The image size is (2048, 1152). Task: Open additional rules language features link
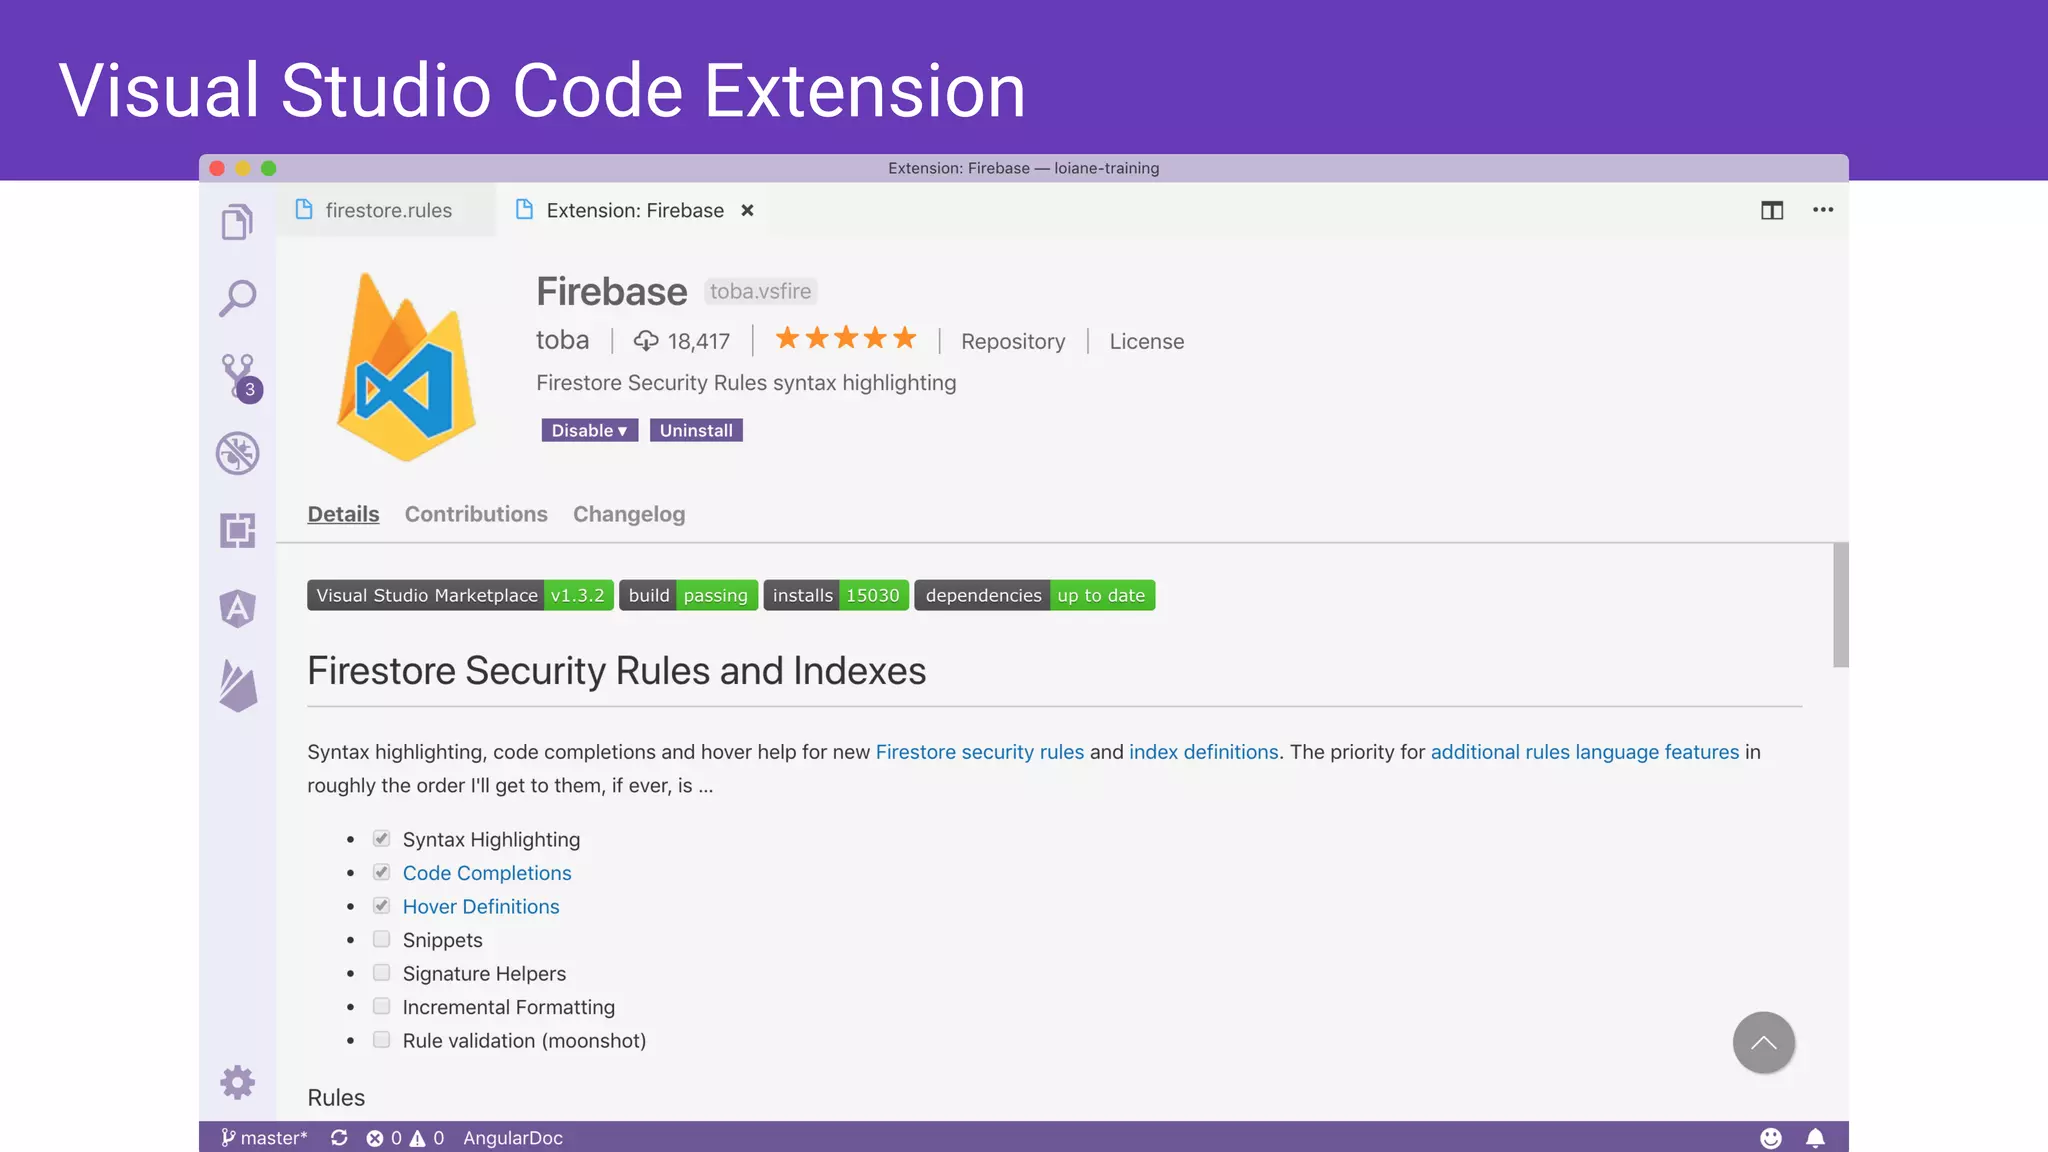(1585, 752)
